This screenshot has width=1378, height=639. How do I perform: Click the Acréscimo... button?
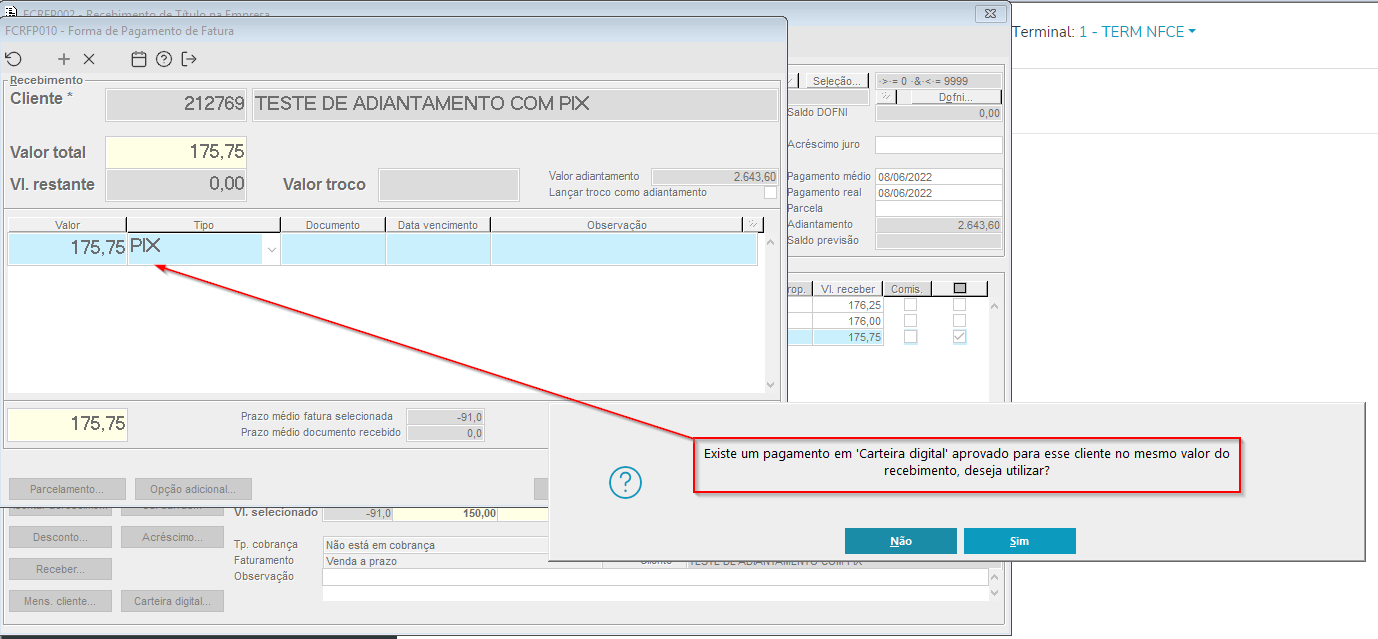coord(172,537)
